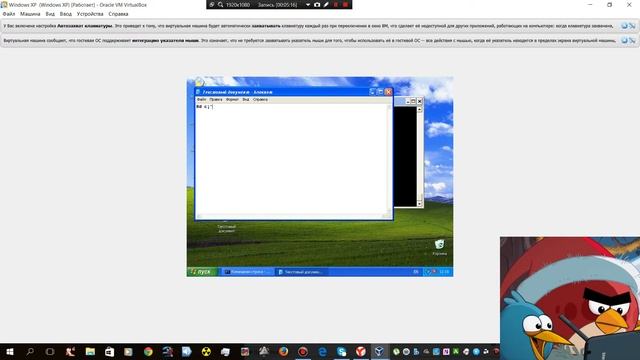This screenshot has height=360, width=640.
Task: Open Windows search from the taskbar magnifier
Action: (30, 351)
